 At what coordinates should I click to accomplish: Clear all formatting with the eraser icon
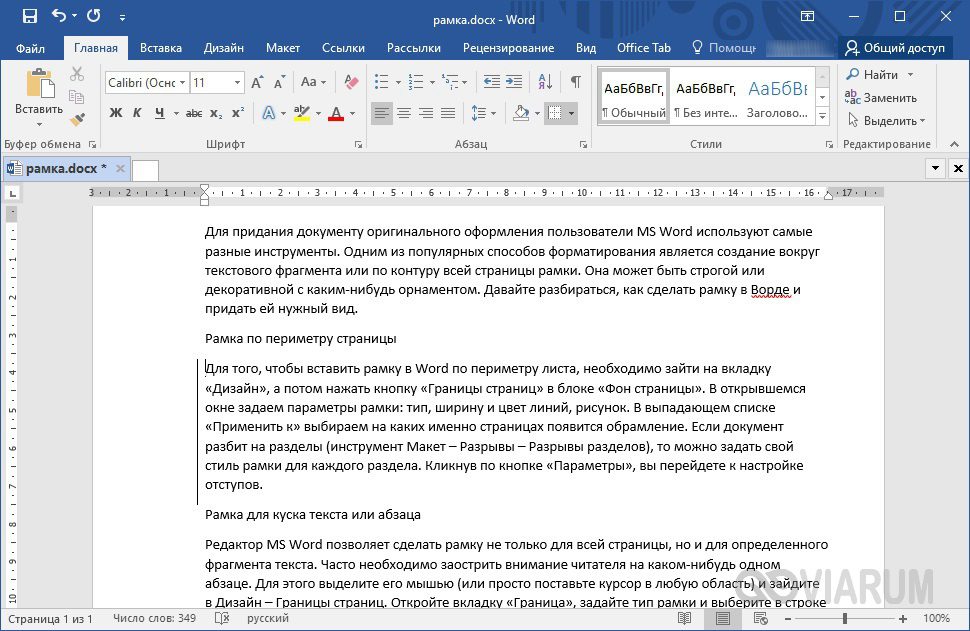click(x=351, y=82)
